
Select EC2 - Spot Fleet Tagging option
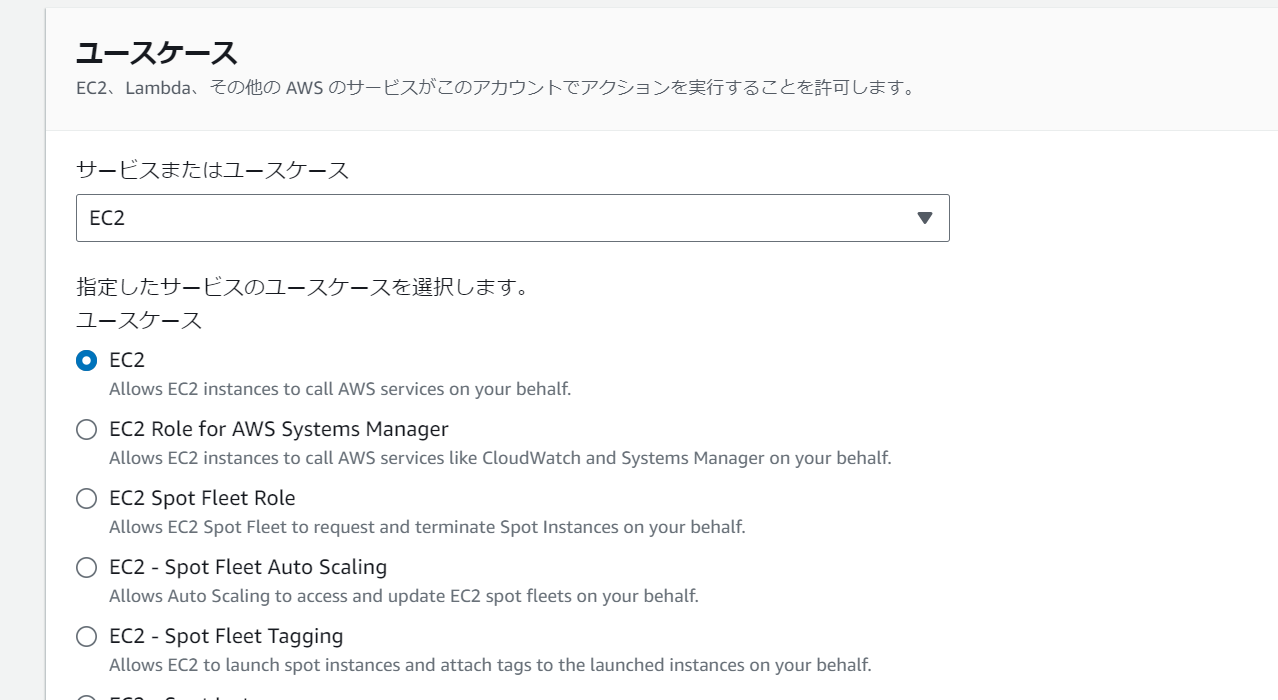pos(86,636)
